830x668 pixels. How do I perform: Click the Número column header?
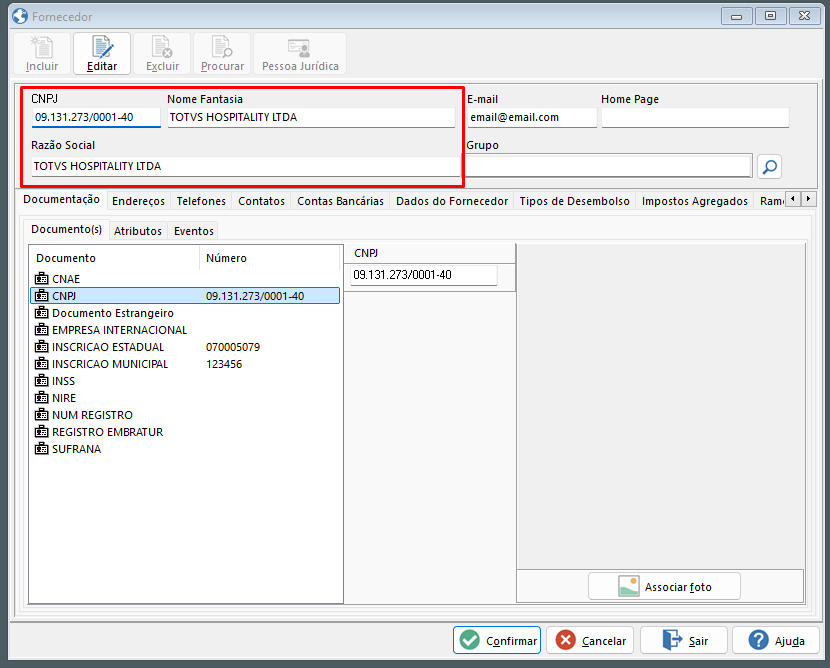270,258
